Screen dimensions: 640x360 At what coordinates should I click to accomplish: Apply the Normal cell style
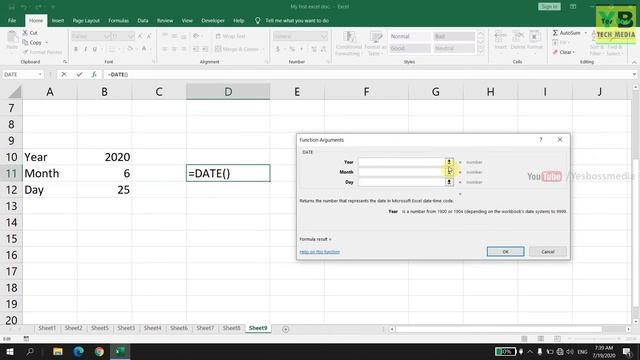(410, 36)
